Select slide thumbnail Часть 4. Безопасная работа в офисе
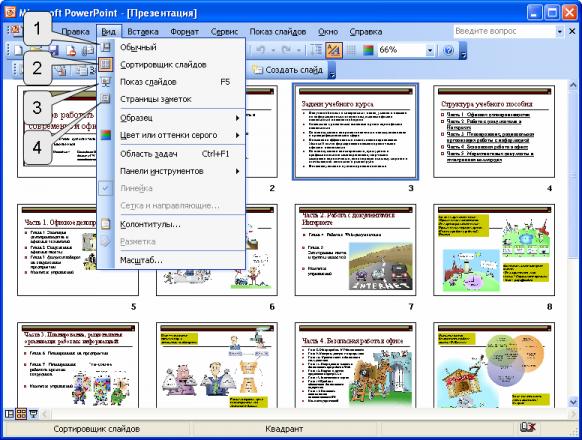This screenshot has height=440, width=582. [x=355, y=365]
